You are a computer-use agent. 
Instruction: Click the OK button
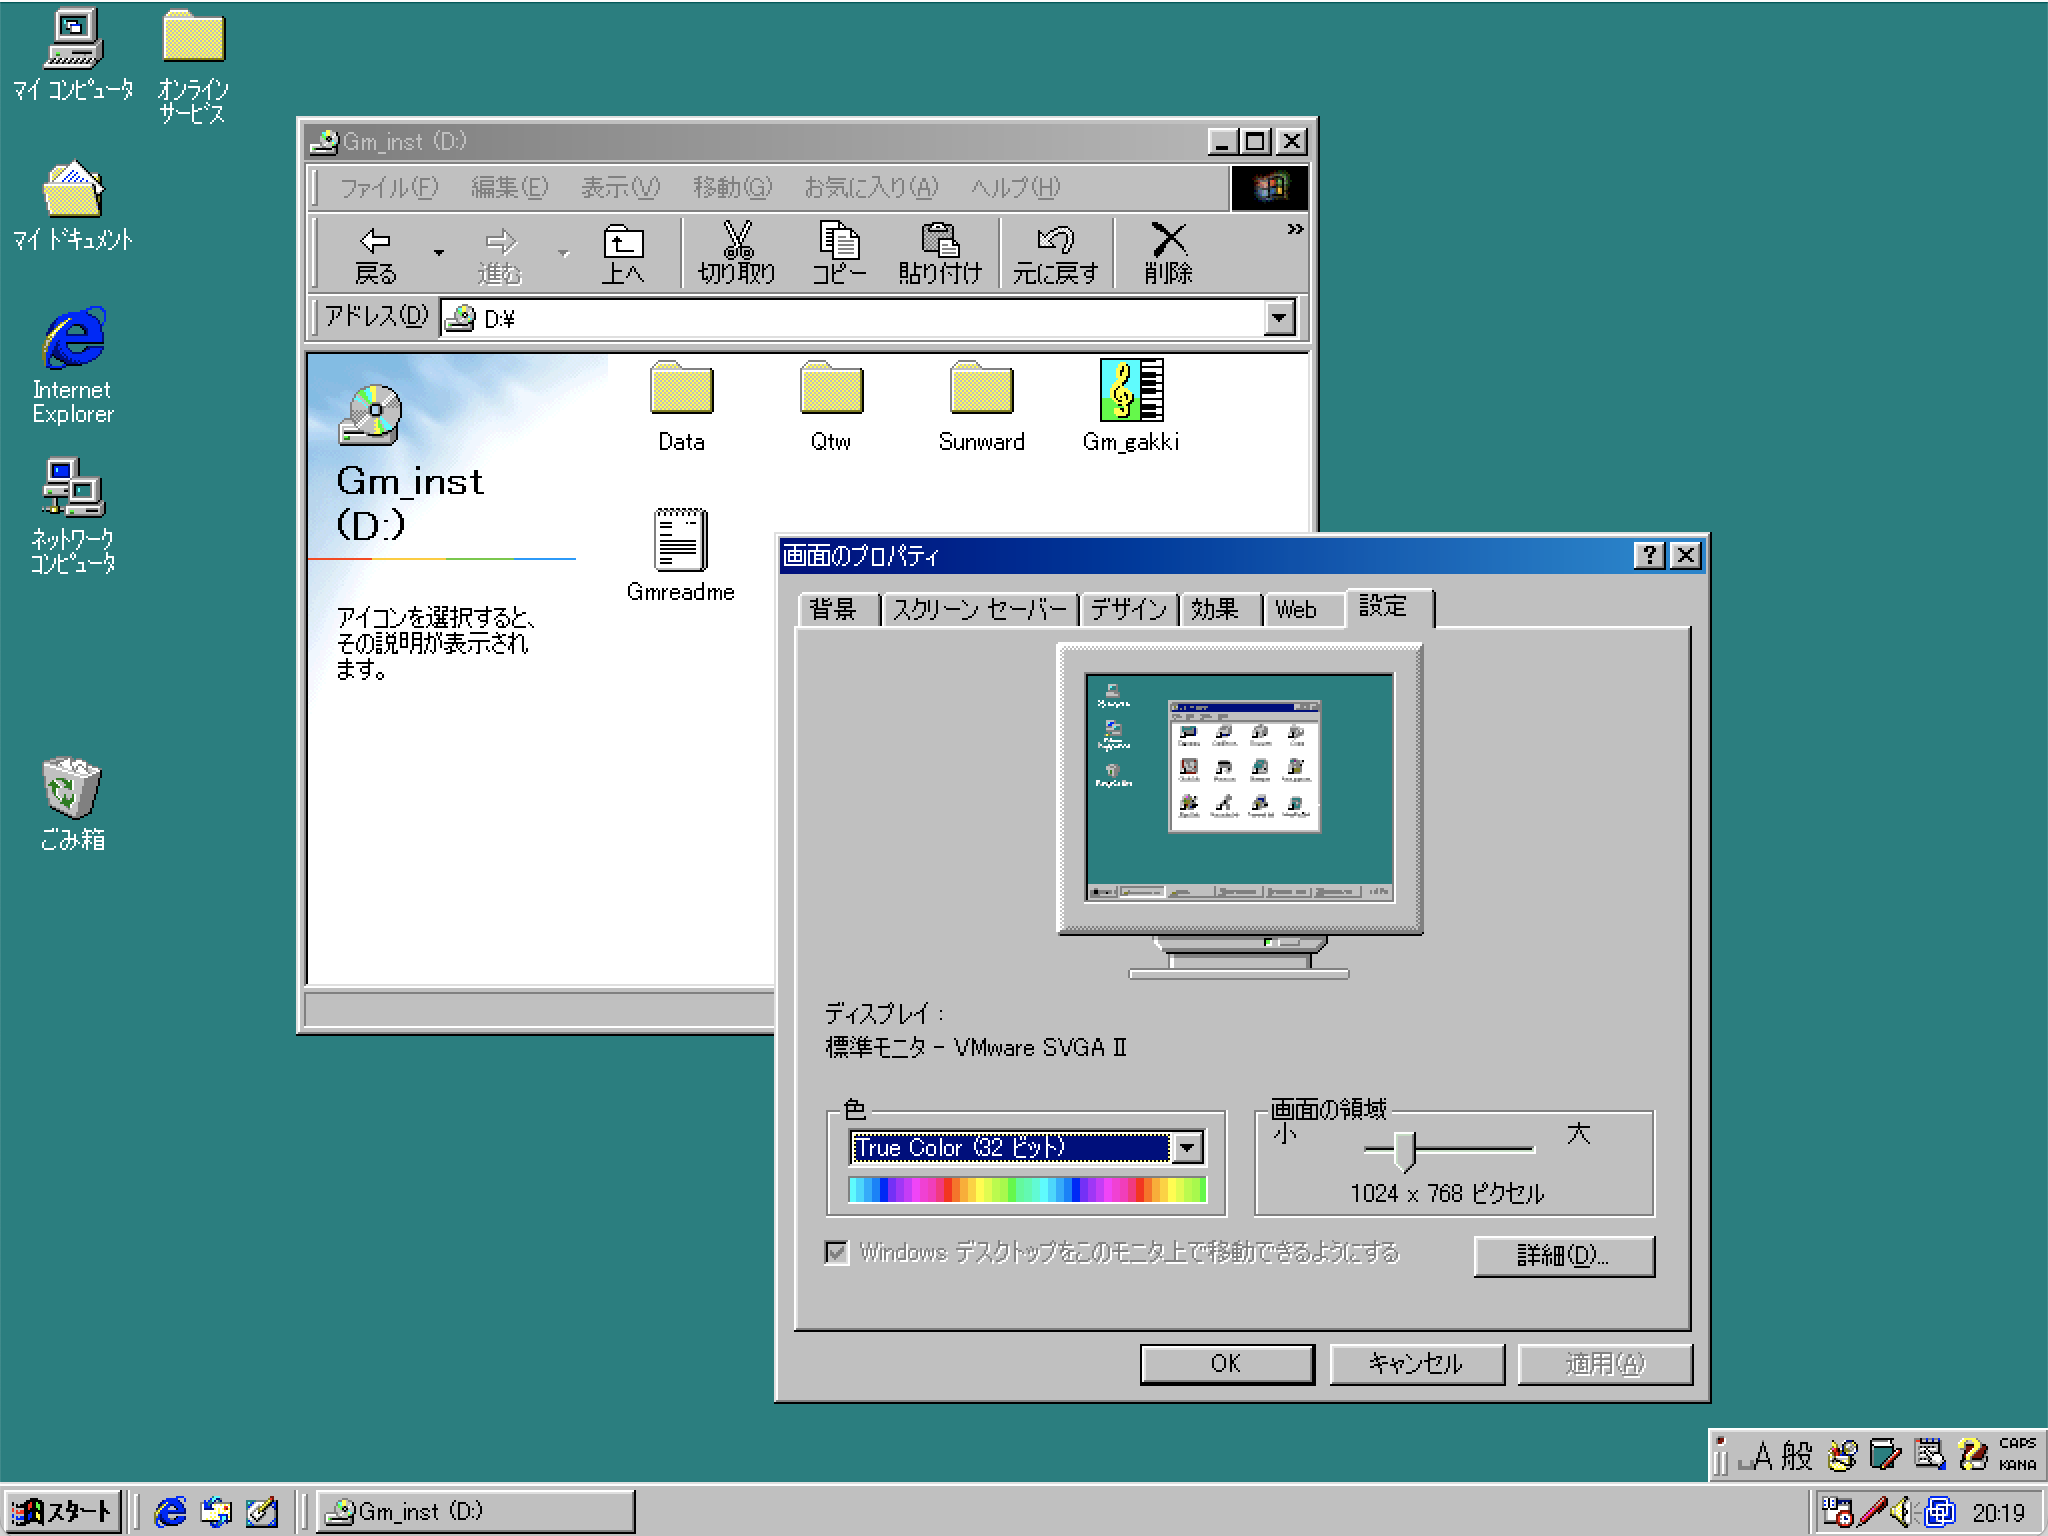1227,1364
